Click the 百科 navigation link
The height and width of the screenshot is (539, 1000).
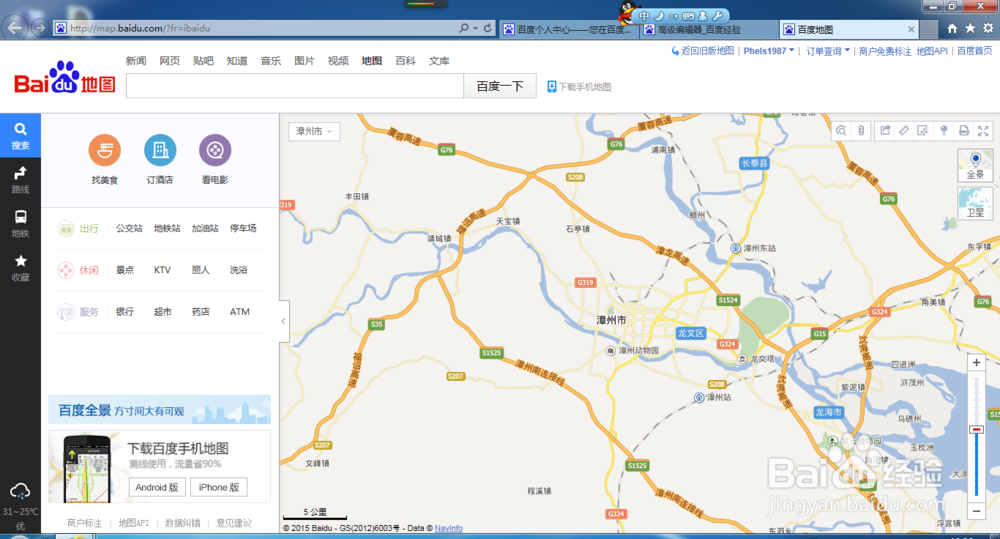406,61
